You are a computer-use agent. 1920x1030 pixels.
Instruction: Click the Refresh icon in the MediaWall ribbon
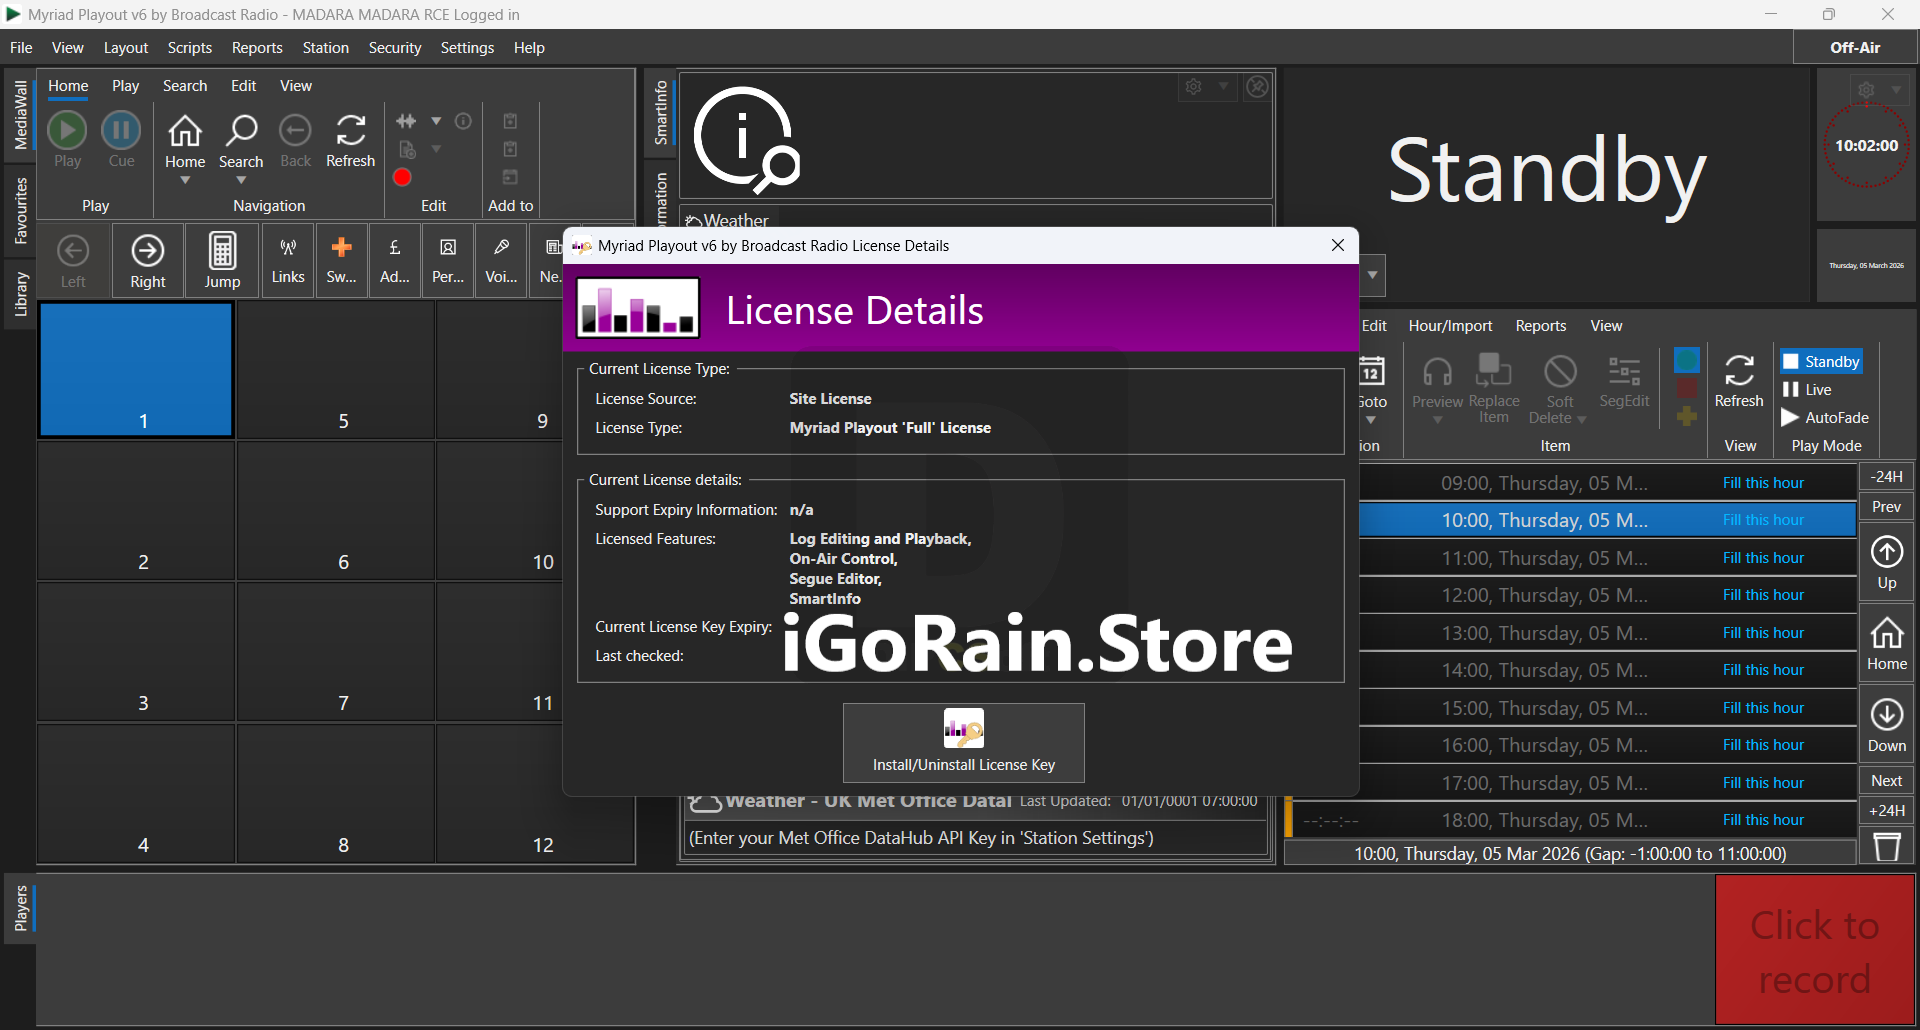click(350, 132)
